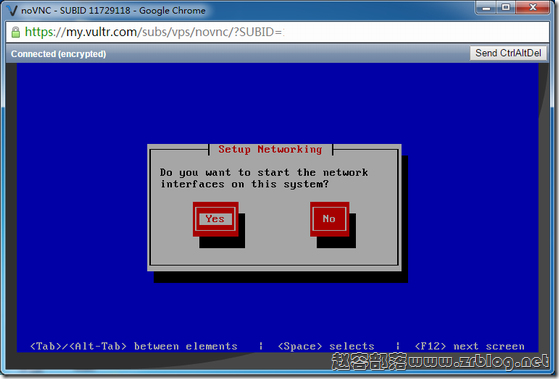Click the Tab/Alt-Tab hint in footer
The image size is (559, 379).
[134, 346]
